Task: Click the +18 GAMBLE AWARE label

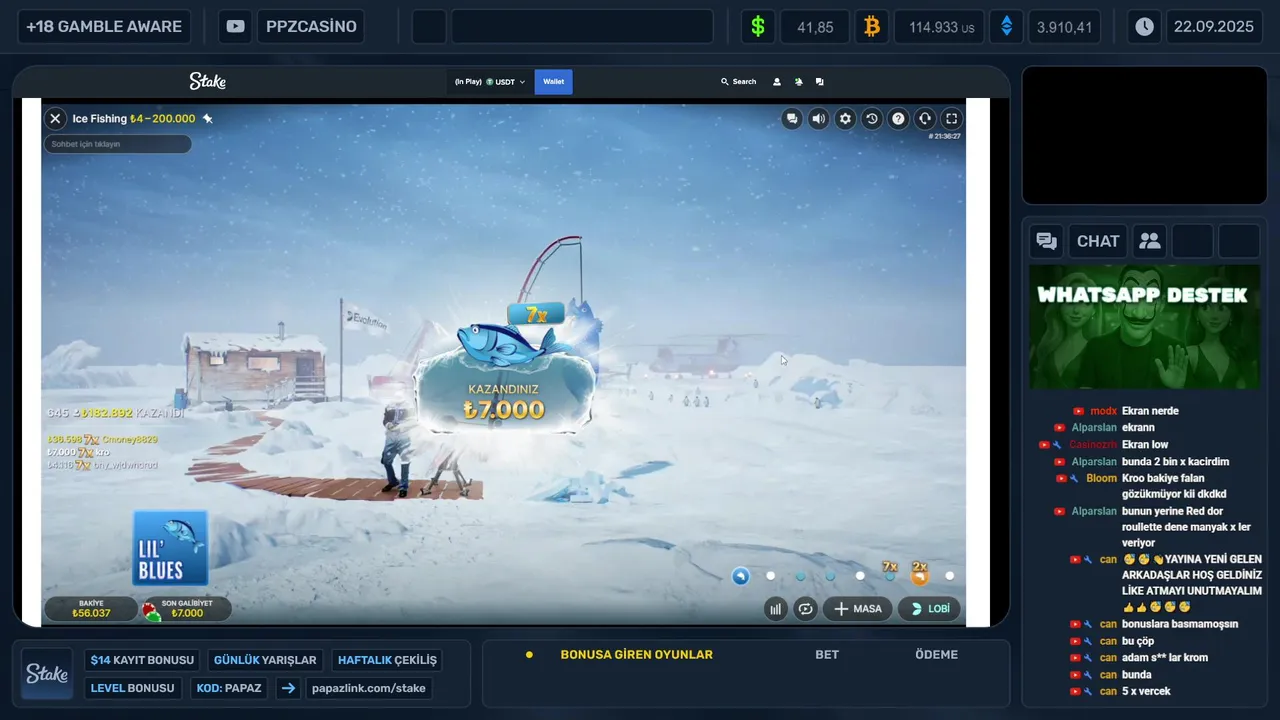Action: pos(104,27)
